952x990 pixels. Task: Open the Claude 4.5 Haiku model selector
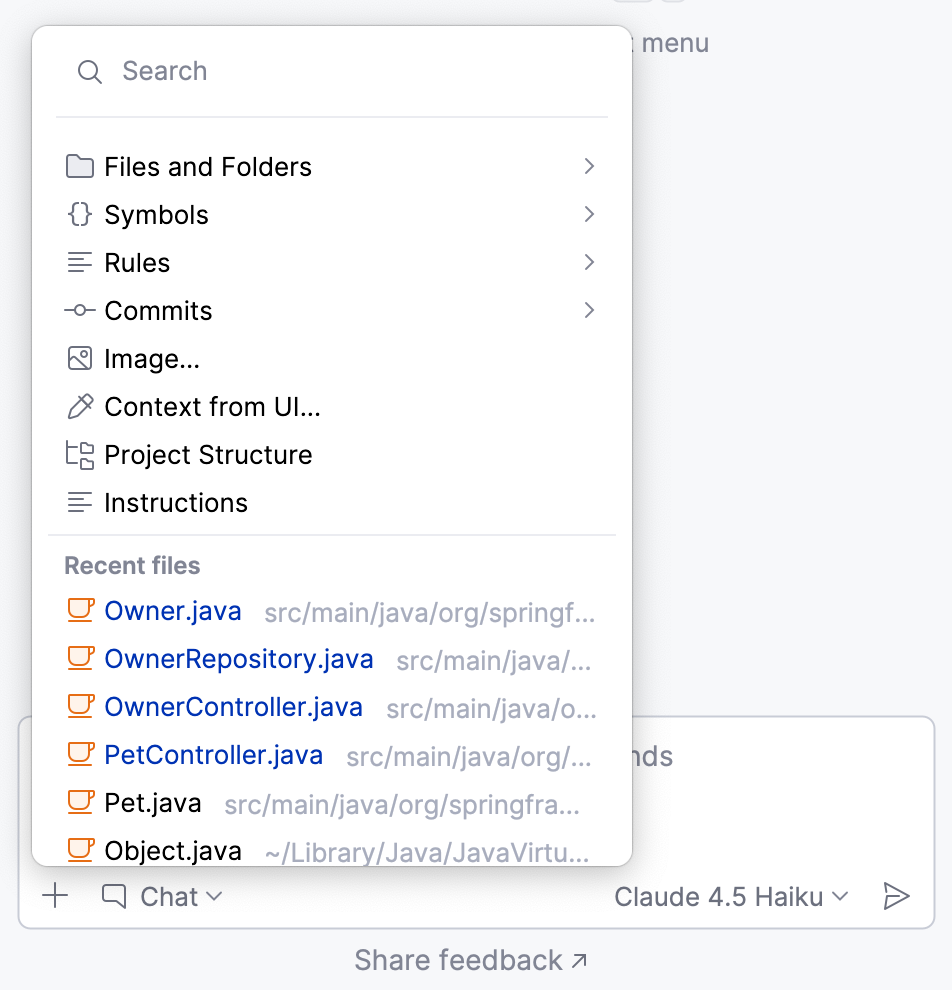[731, 897]
